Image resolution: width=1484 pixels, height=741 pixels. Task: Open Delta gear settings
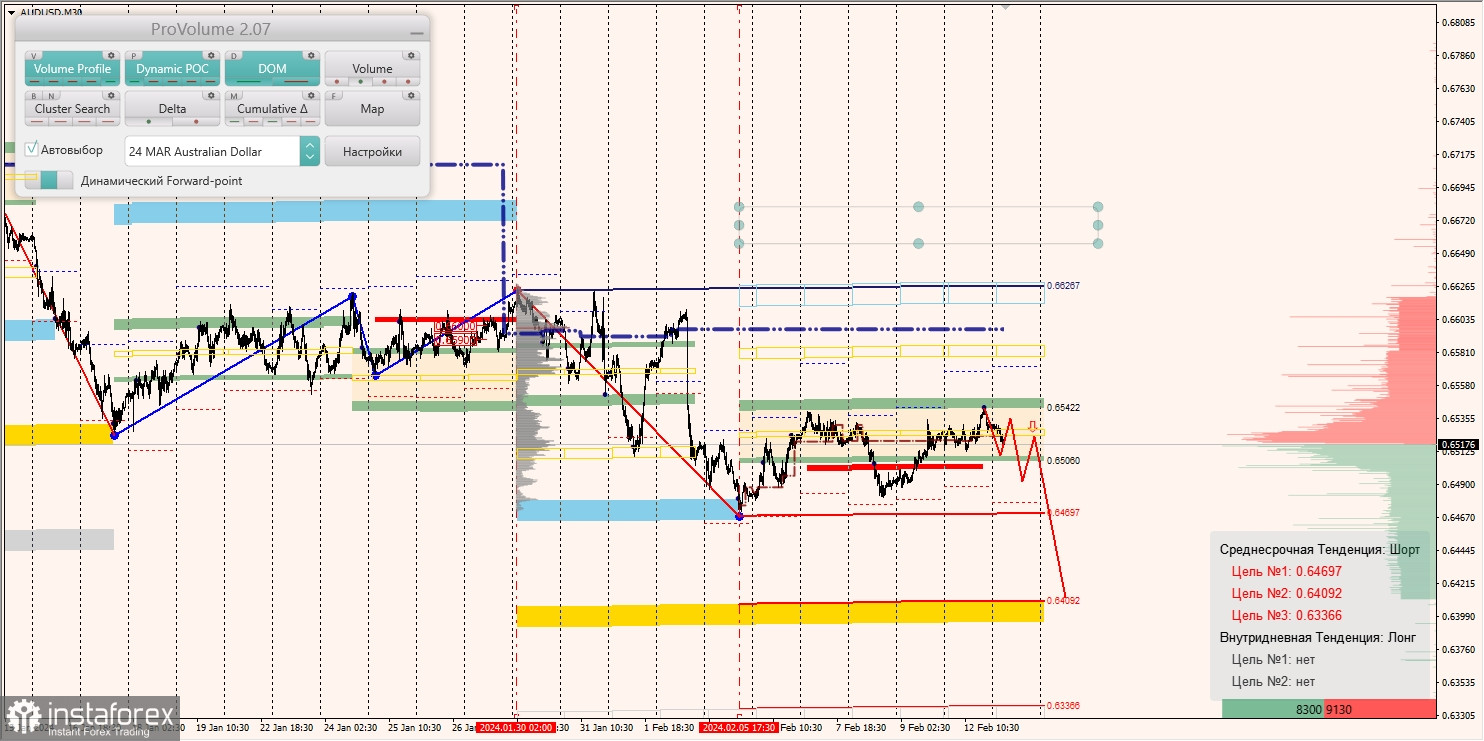pos(211,96)
